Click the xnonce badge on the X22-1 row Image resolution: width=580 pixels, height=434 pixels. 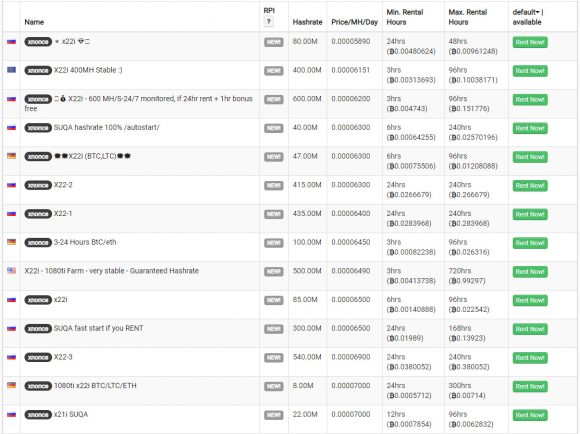coord(38,214)
